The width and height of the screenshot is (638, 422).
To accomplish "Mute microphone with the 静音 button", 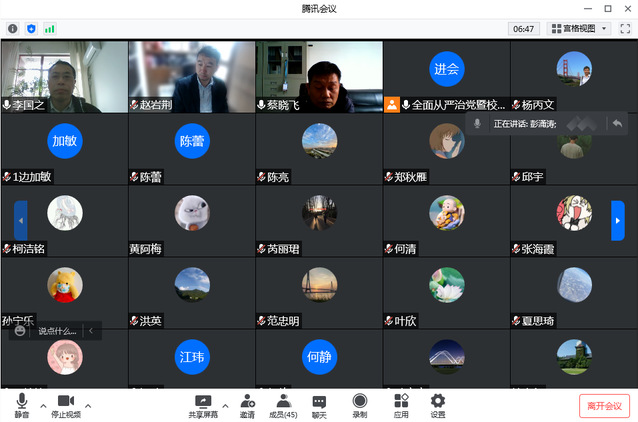I will [21, 404].
